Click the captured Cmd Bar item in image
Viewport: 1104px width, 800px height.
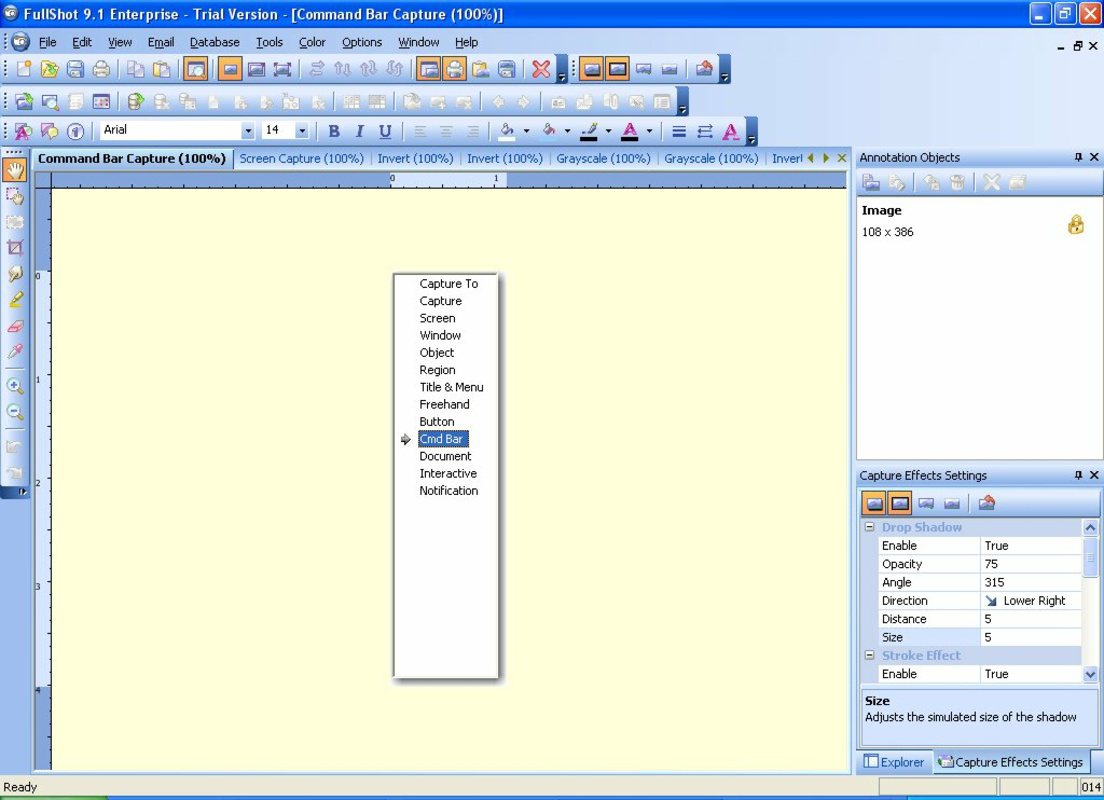443,439
